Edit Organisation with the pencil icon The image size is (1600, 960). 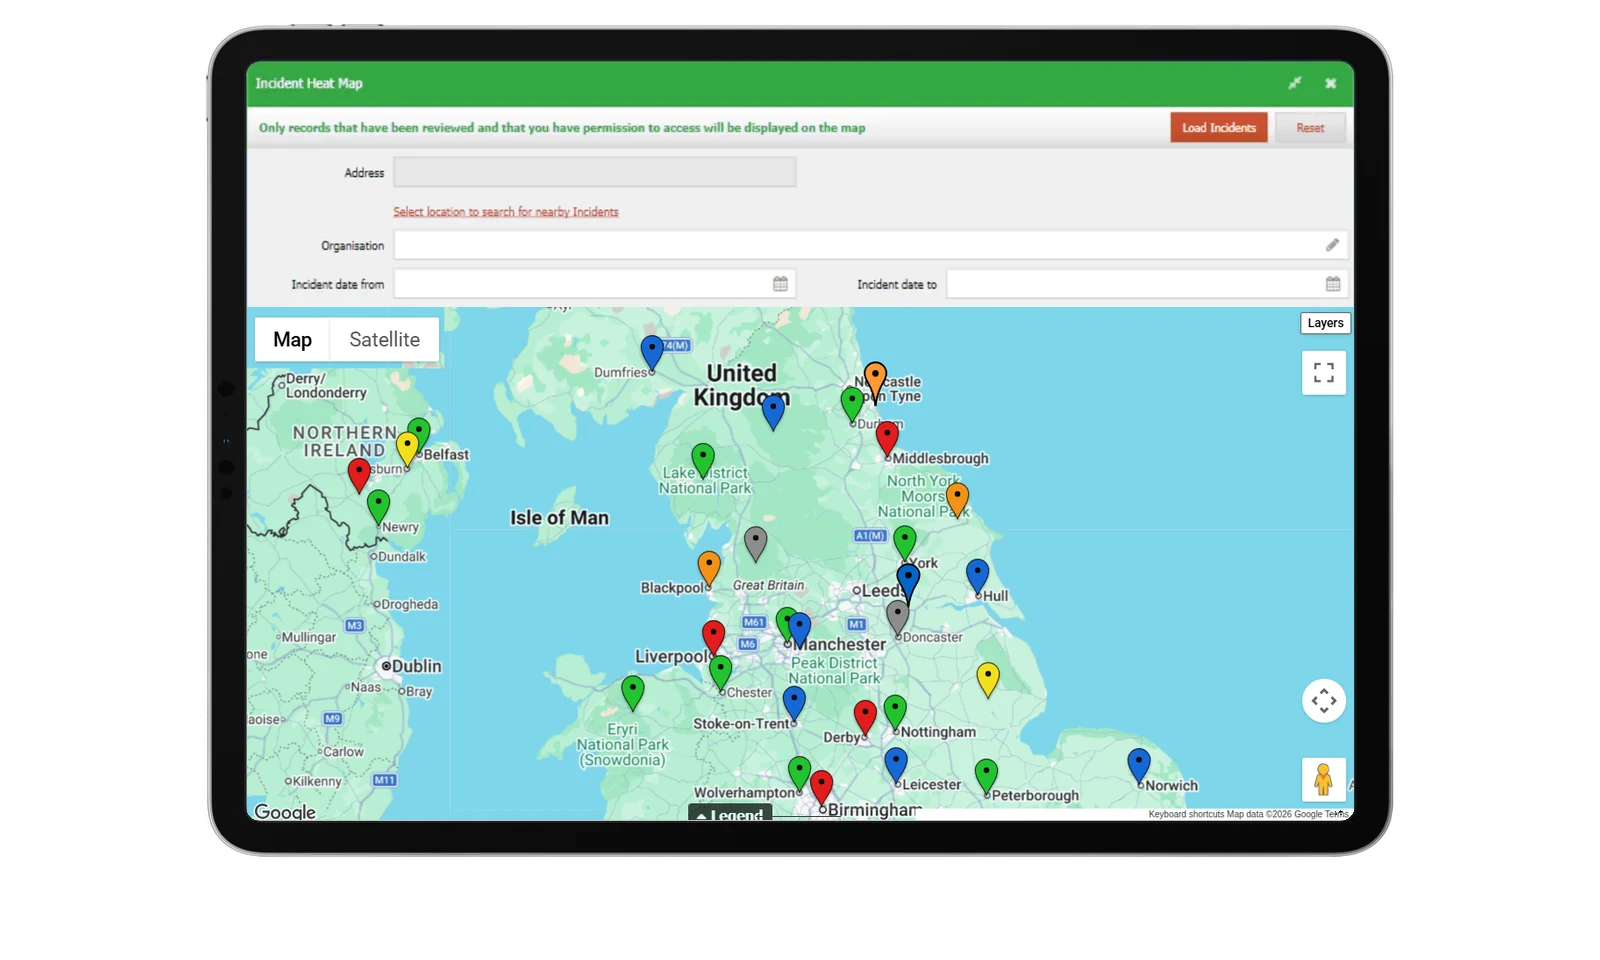point(1332,245)
